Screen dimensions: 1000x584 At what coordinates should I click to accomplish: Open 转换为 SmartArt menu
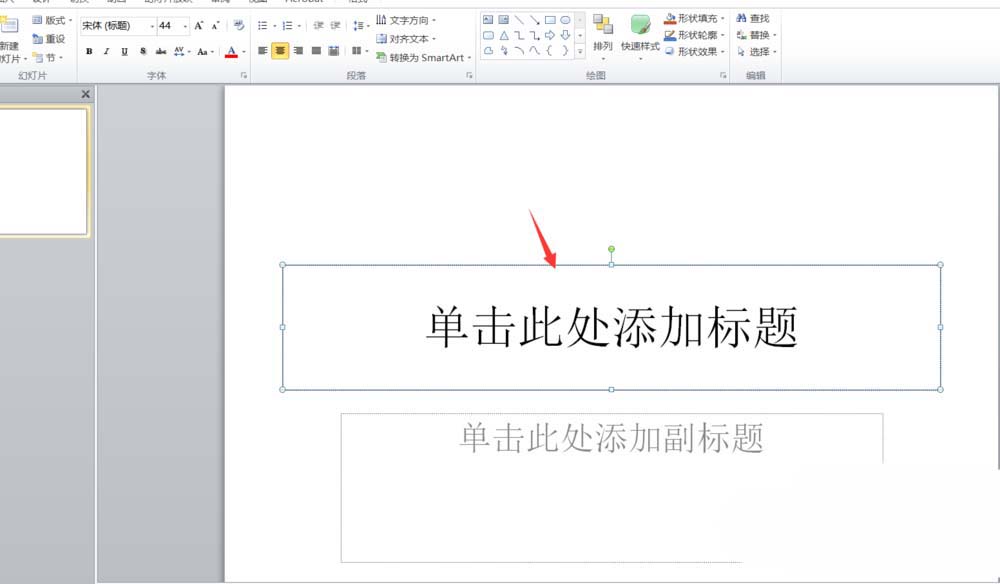423,57
